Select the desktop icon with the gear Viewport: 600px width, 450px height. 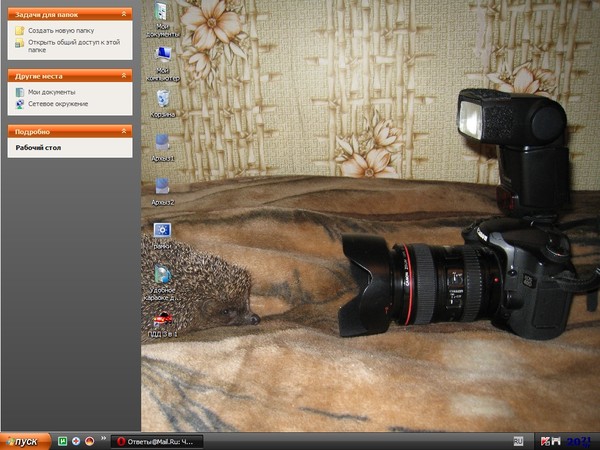(x=162, y=230)
